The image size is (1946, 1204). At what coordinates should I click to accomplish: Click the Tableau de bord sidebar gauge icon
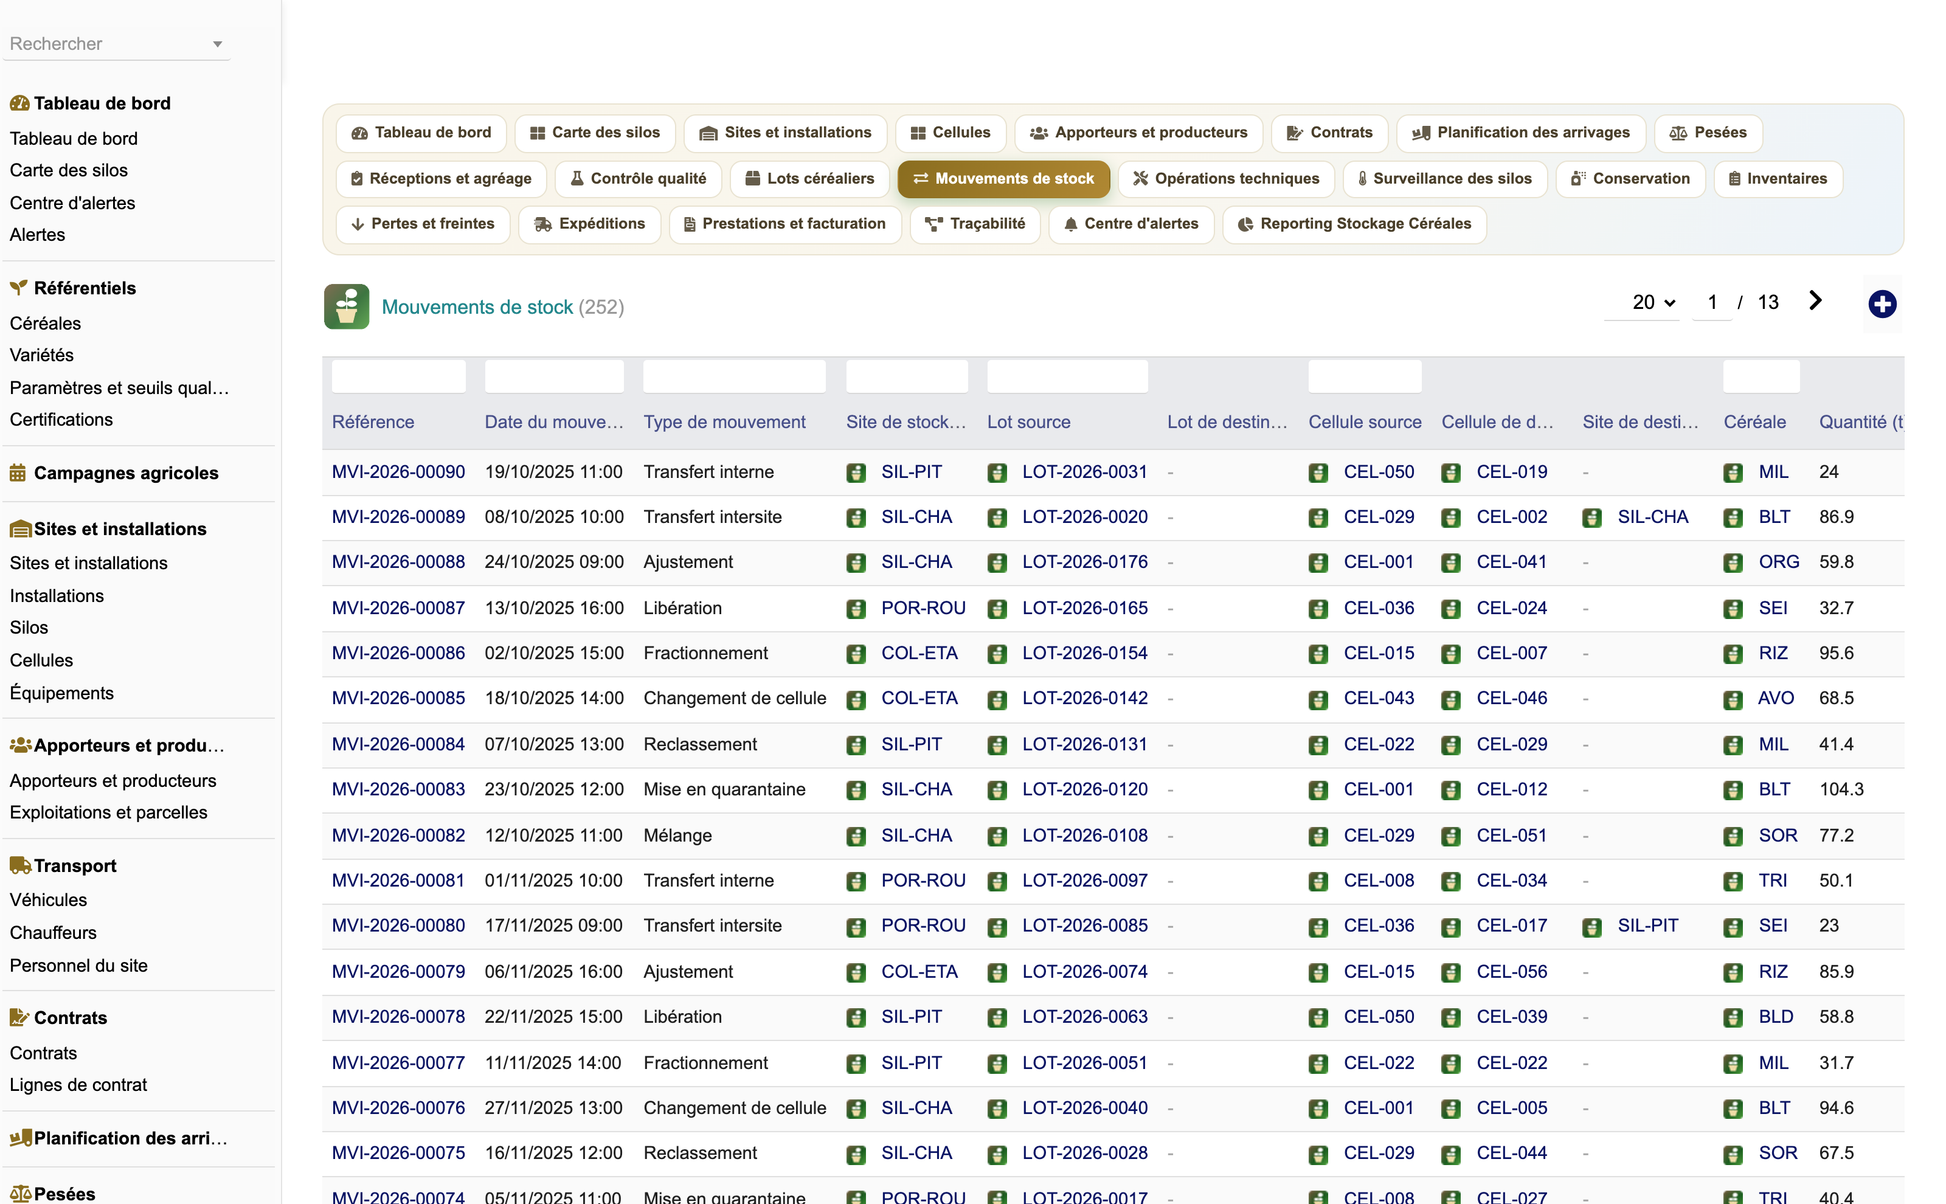[19, 103]
